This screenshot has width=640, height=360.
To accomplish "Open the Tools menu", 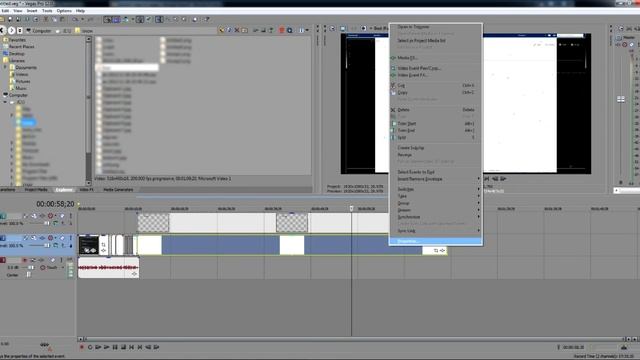I will [x=47, y=11].
